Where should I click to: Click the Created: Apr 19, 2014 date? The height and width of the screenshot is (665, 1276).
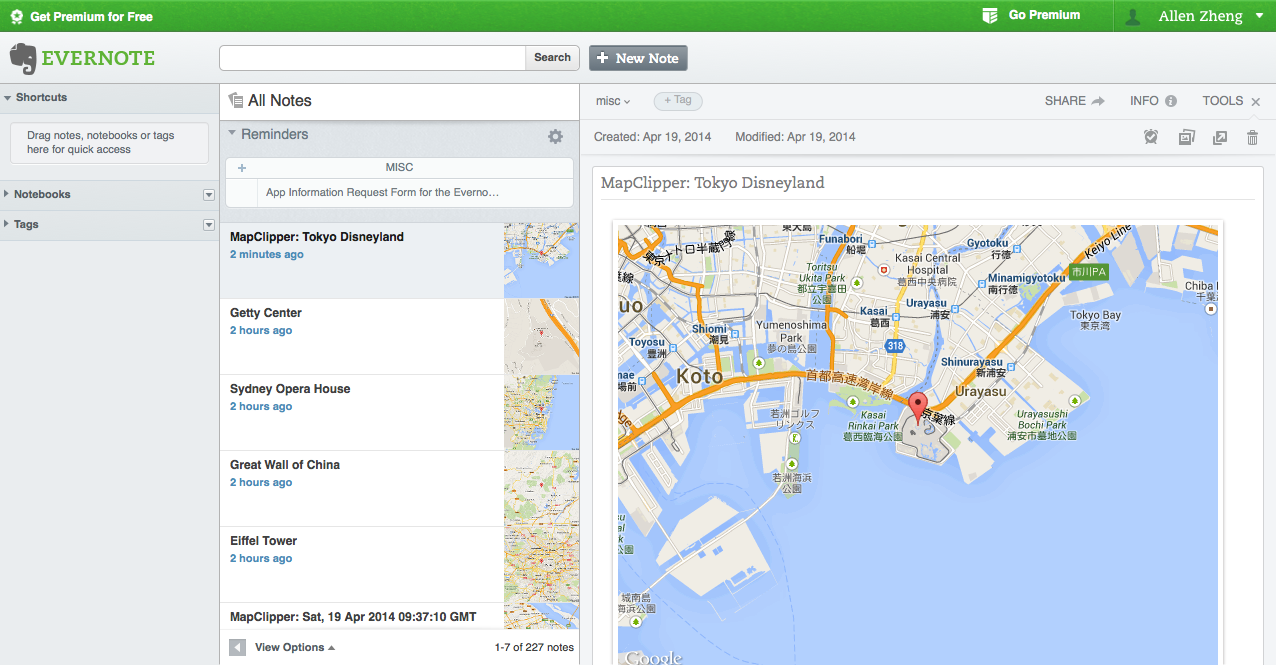point(653,137)
